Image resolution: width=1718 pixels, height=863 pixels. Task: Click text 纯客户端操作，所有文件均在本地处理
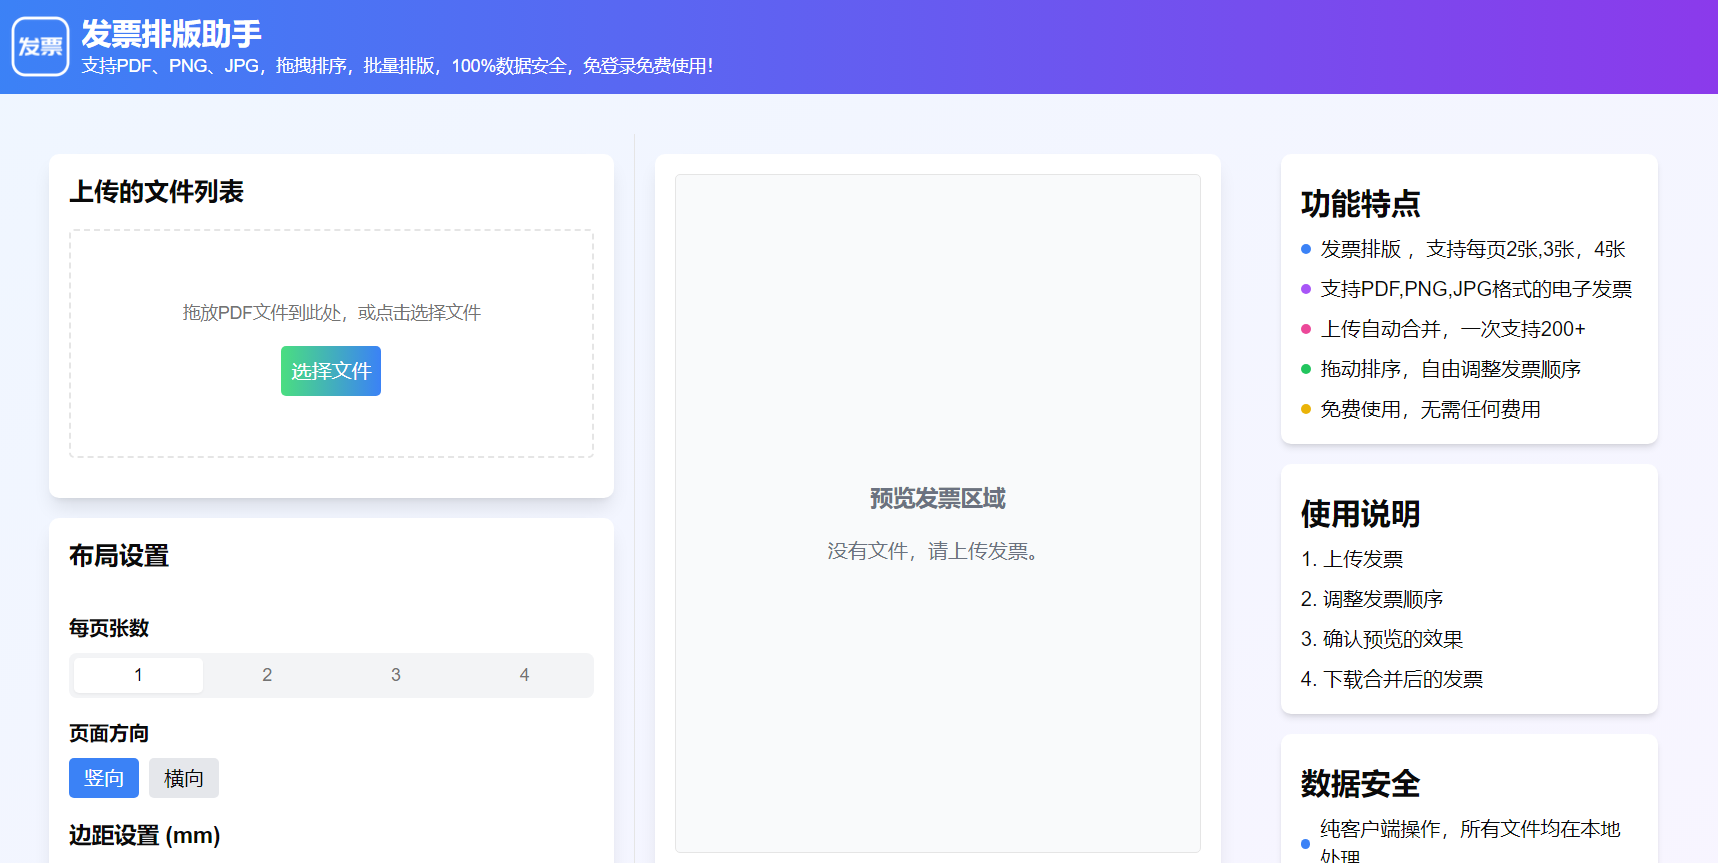(1470, 842)
